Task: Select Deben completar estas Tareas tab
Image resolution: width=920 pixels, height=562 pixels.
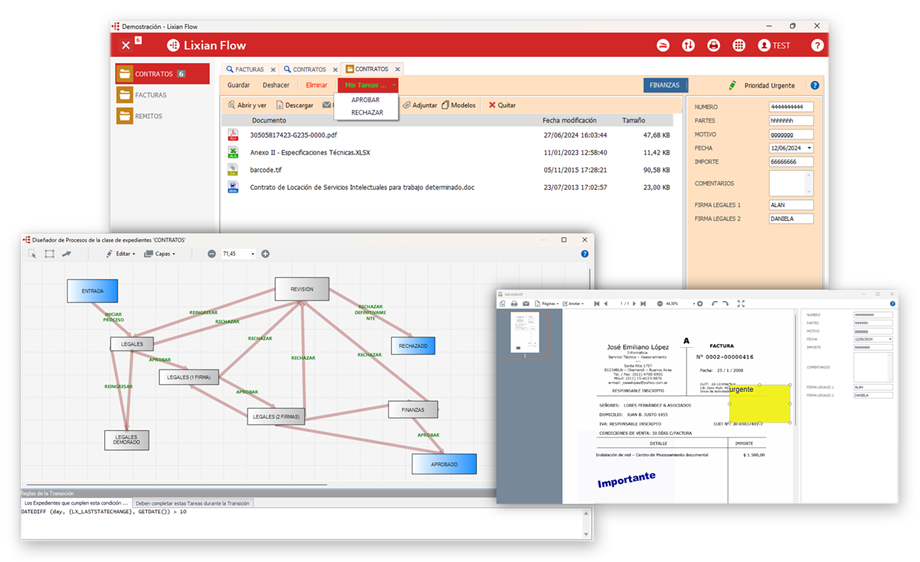Action: [192, 503]
